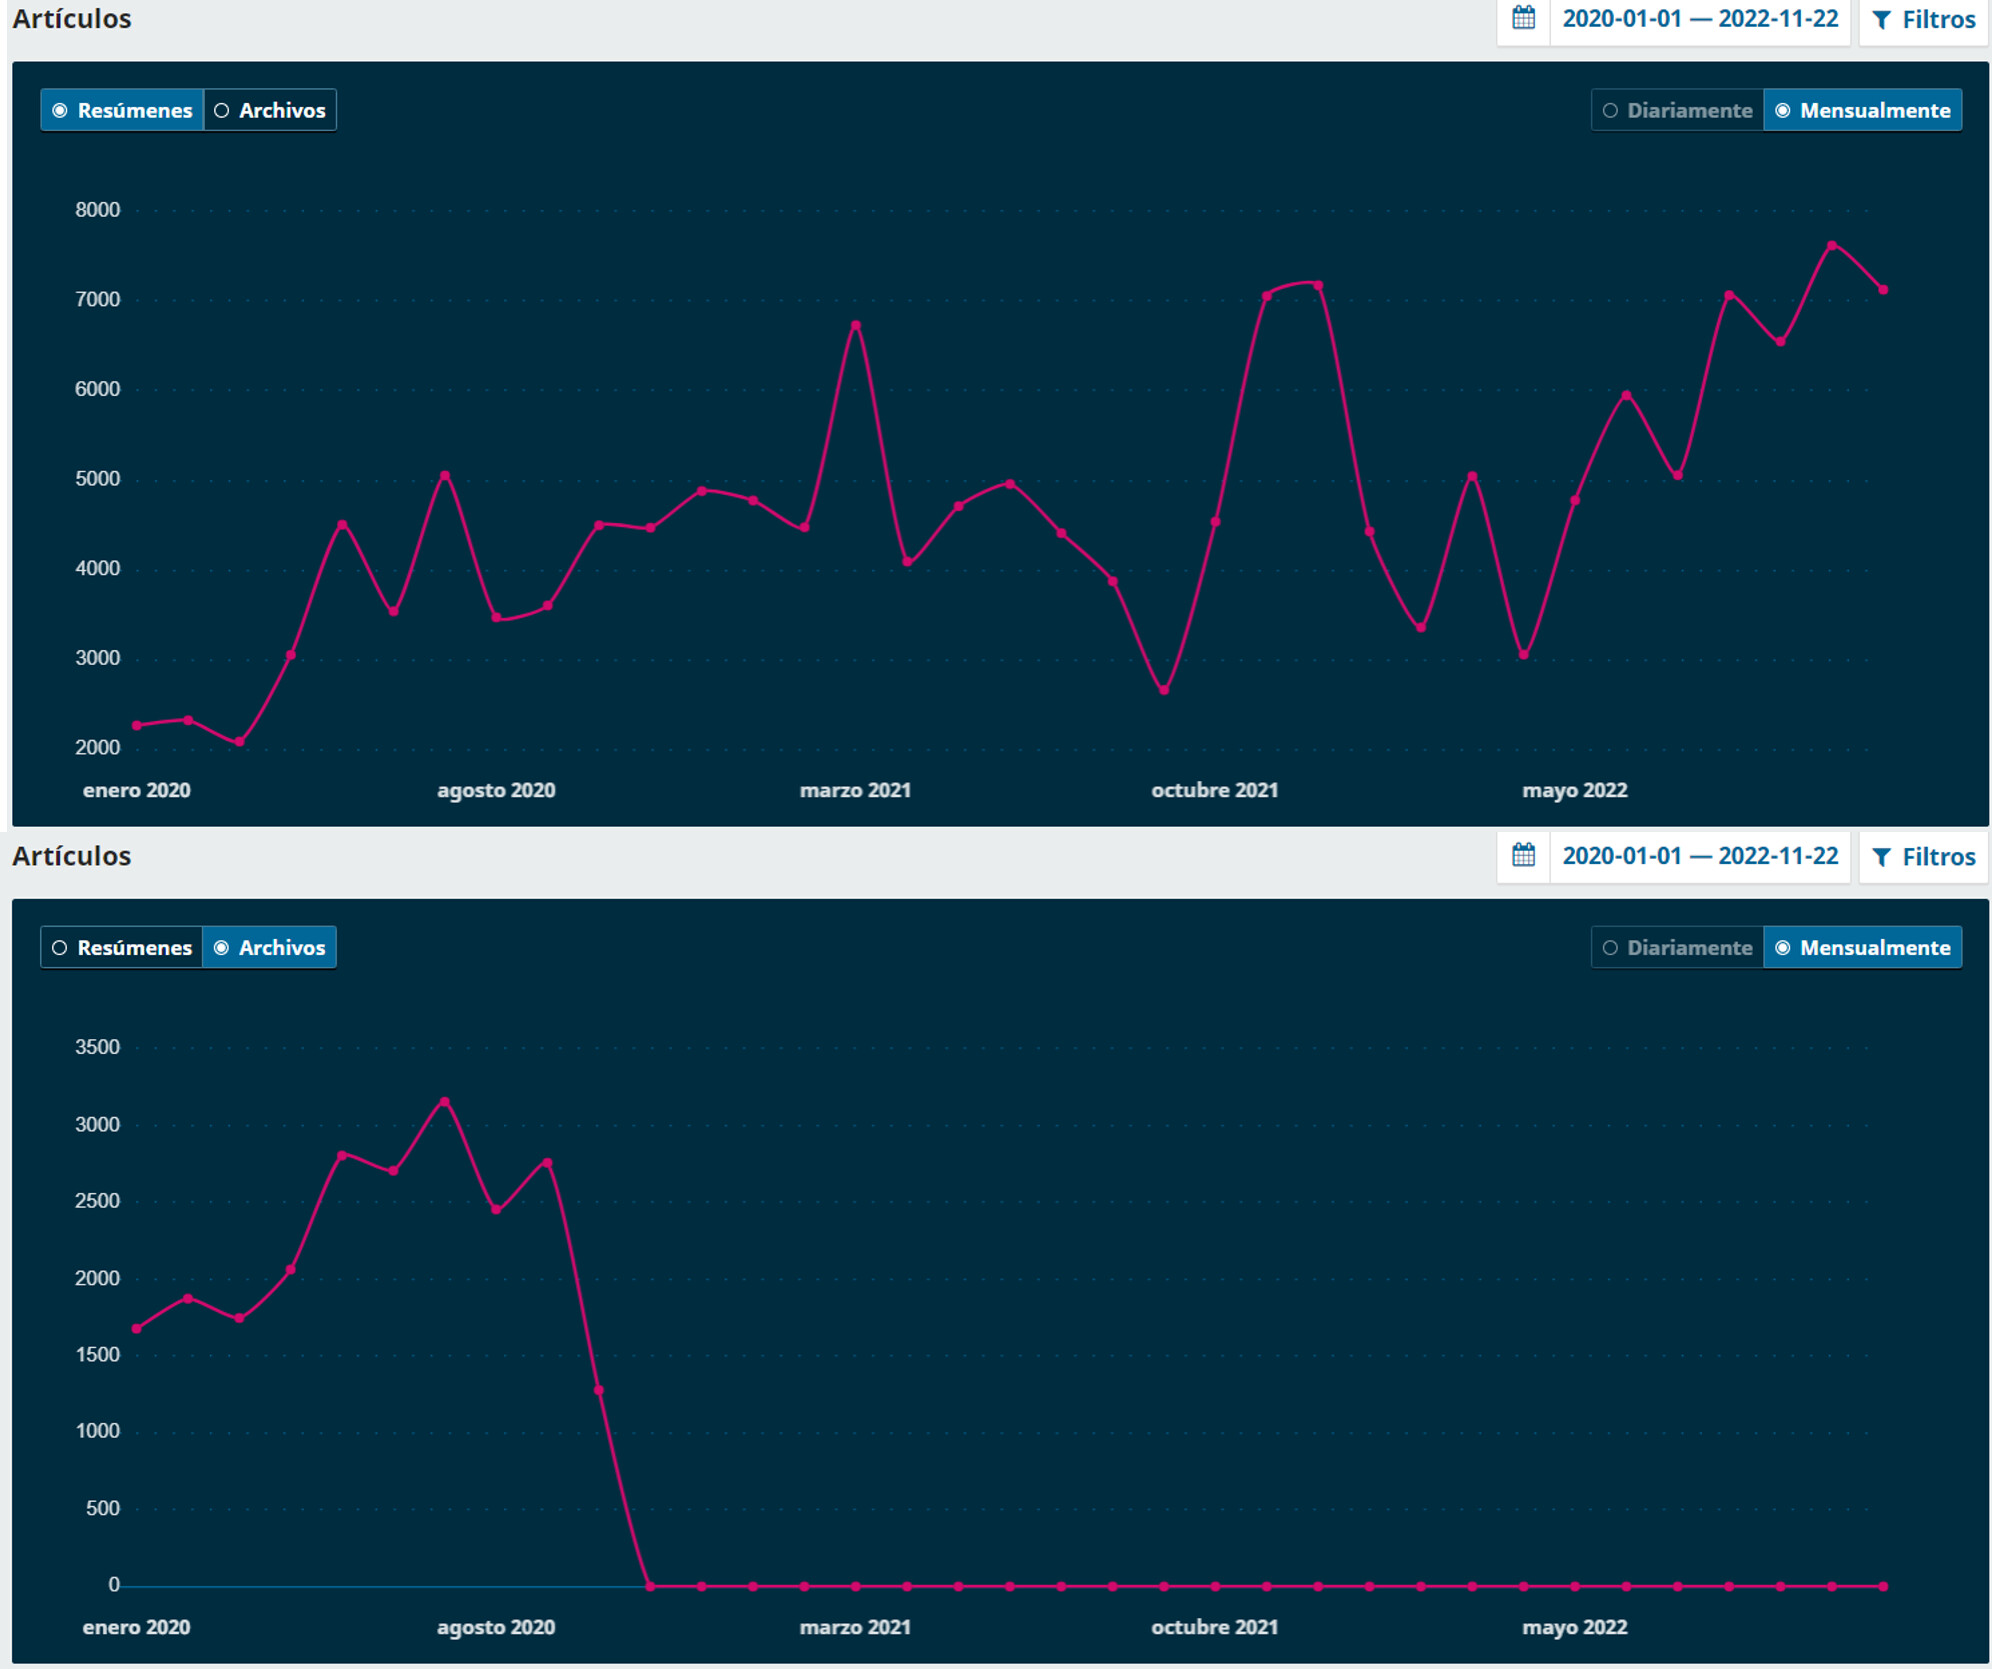Open the calendar icon in the top Artículos panel

1523,19
